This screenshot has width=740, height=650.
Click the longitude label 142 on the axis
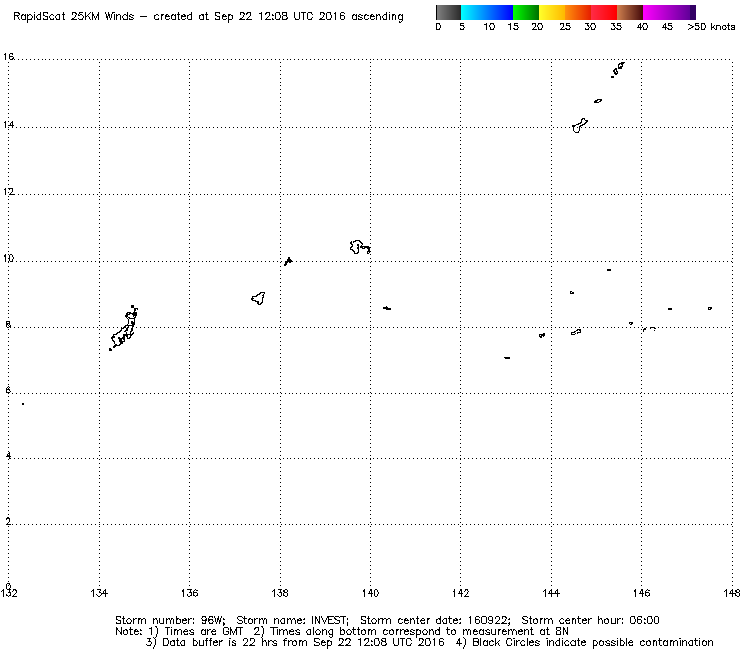461,593
